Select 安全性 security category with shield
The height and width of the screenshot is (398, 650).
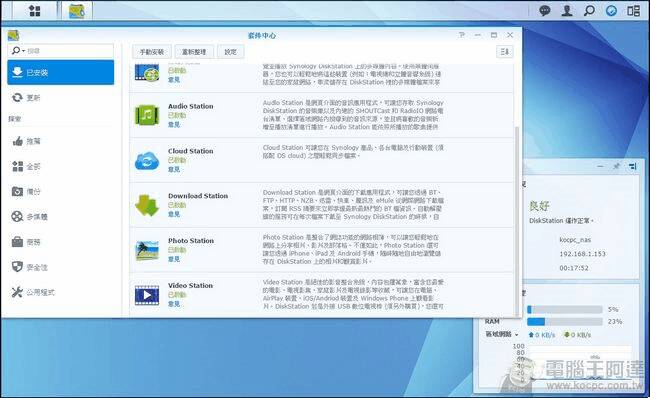61,267
